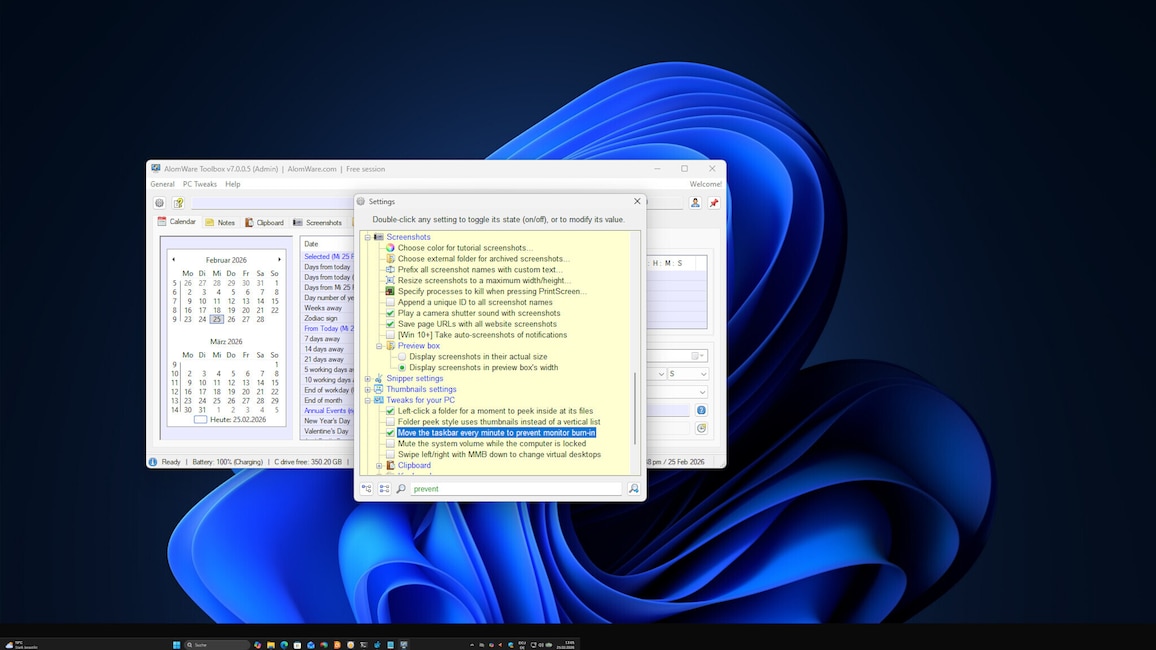Switch to the Calendar tab
1156x650 pixels.
tap(177, 222)
